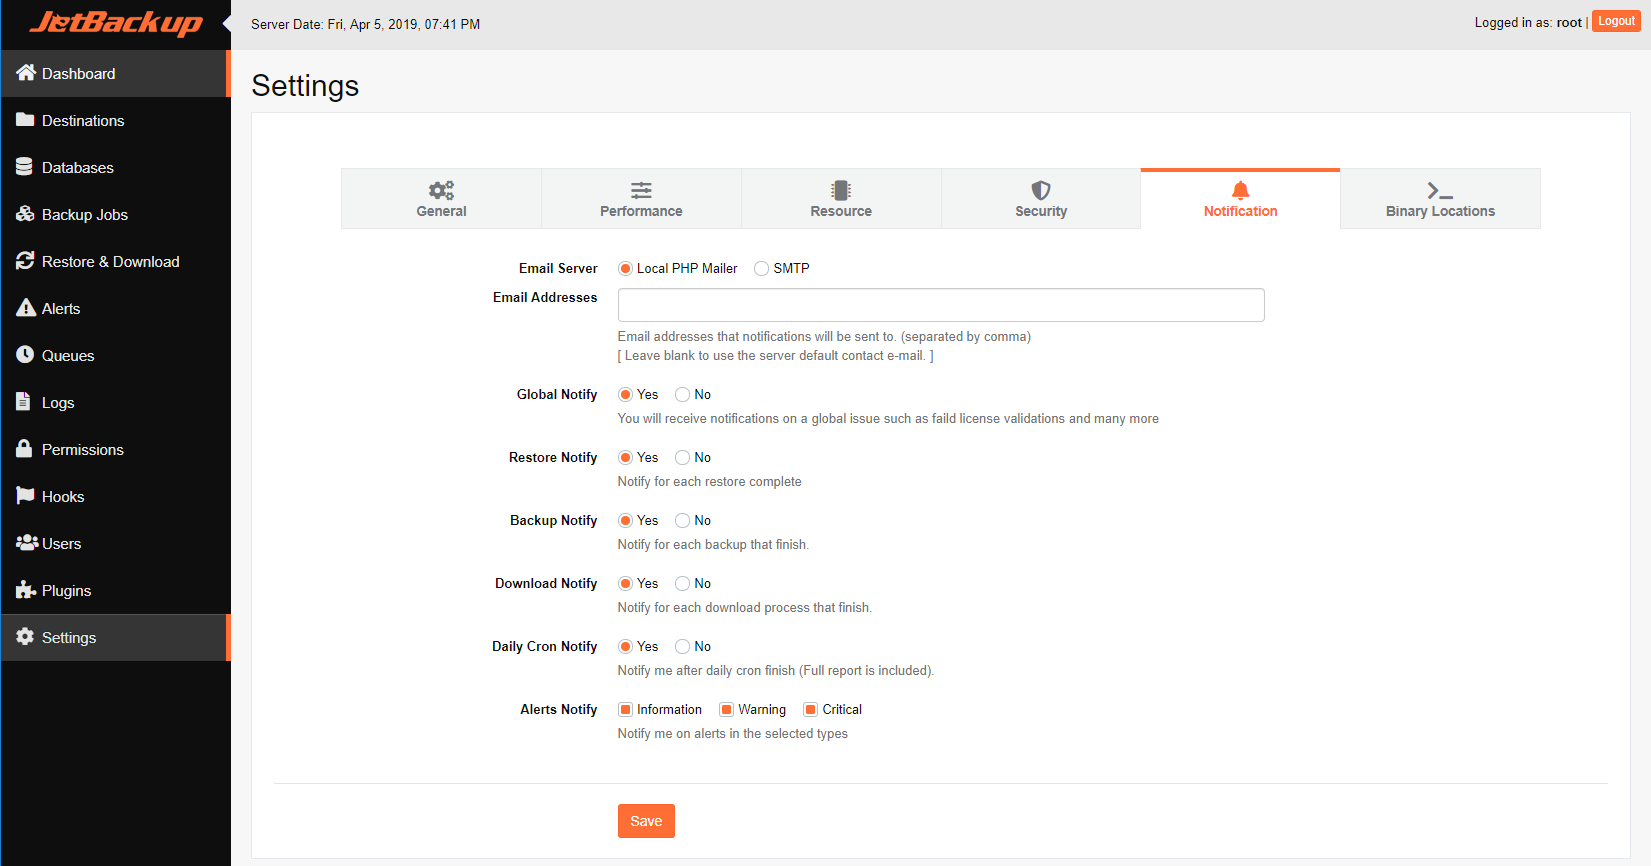Set Download Notify to No
This screenshot has height=866, width=1651.
point(683,583)
